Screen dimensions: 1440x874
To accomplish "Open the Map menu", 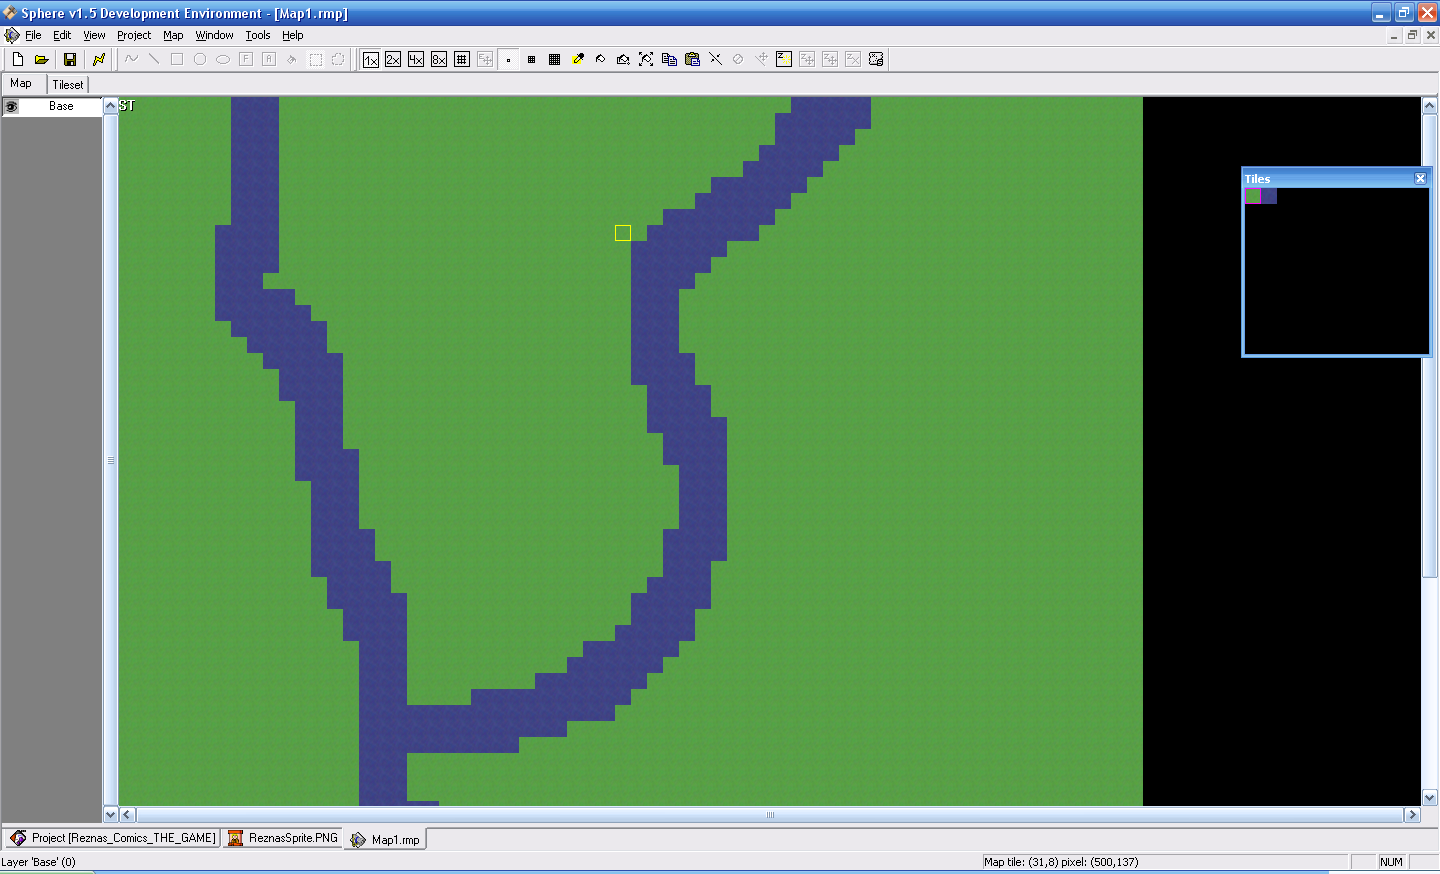I will [x=173, y=35].
